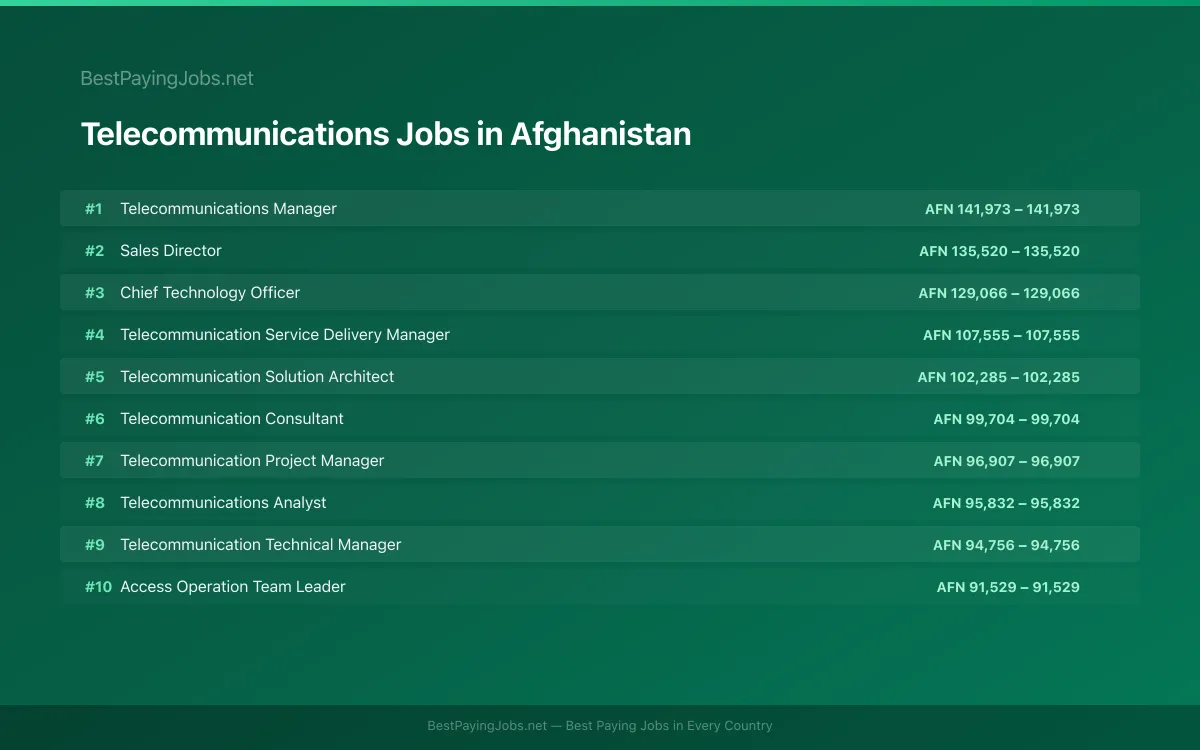Image resolution: width=1200 pixels, height=750 pixels.
Task: Click salary AFN 102,285 – 102,285
Action: coord(999,377)
